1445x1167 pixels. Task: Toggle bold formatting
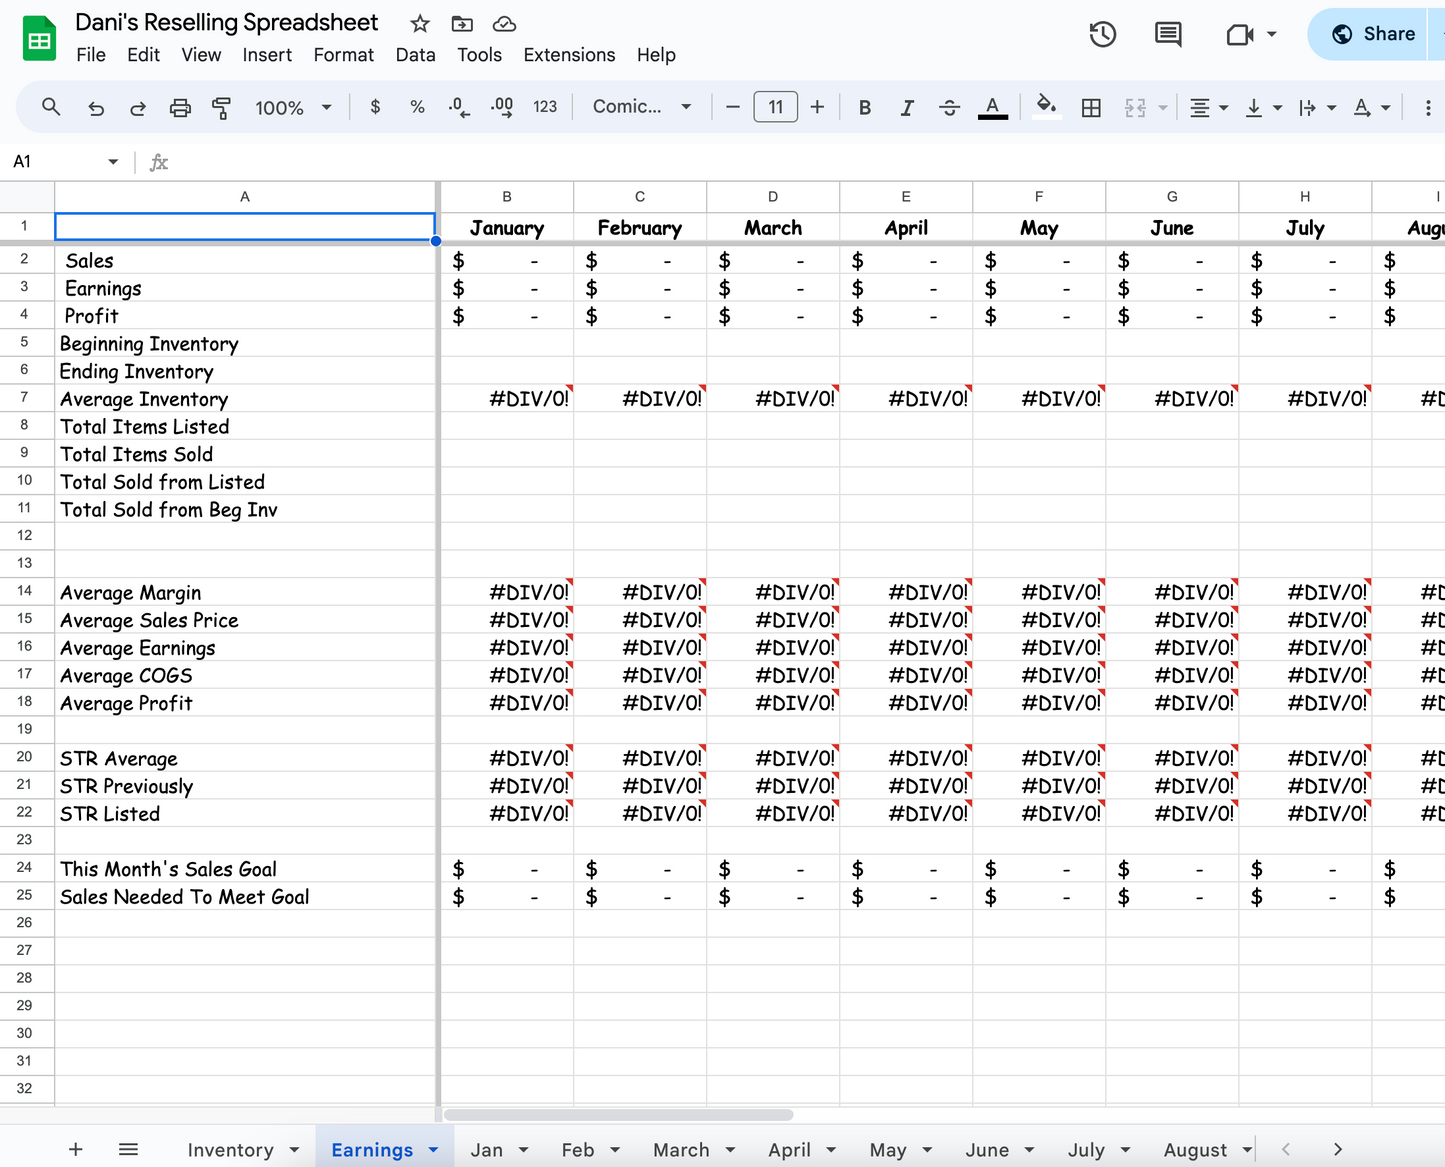[x=864, y=107]
